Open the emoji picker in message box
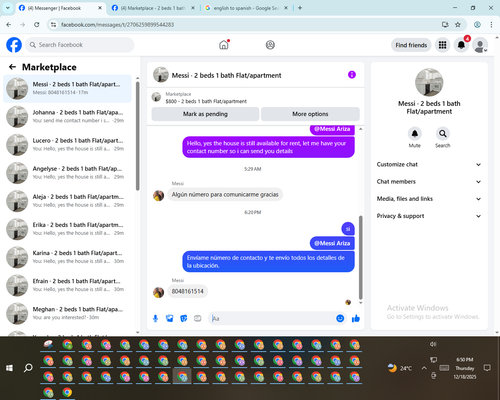500x400 pixels. [x=340, y=318]
